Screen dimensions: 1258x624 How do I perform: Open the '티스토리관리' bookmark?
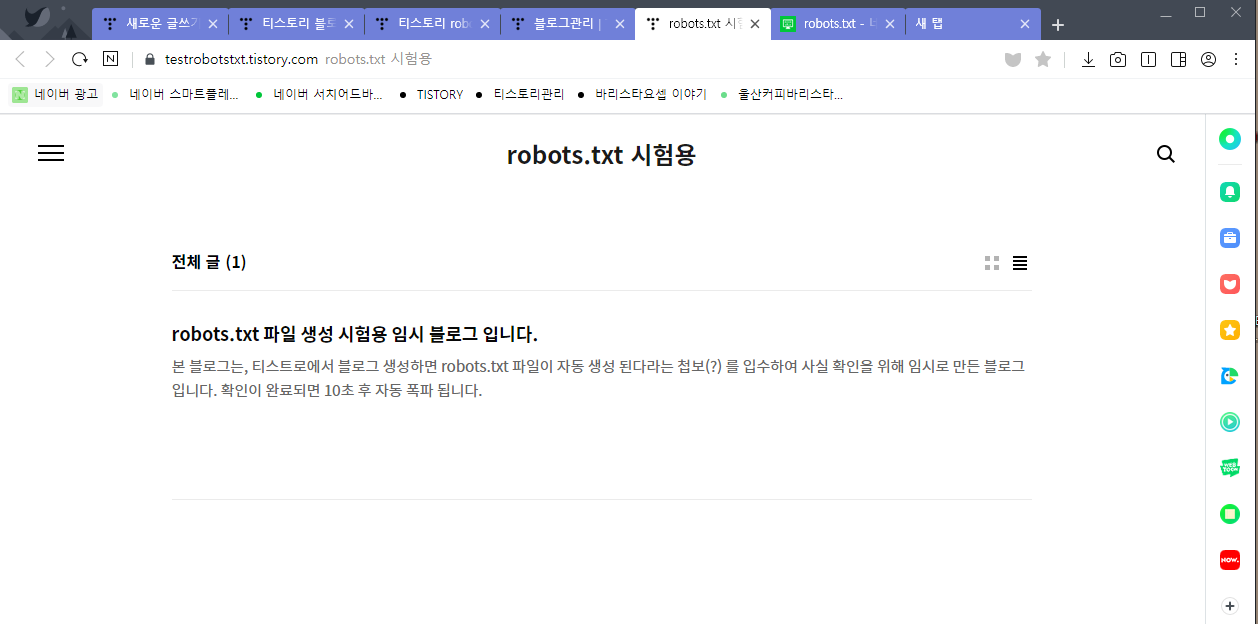point(520,95)
